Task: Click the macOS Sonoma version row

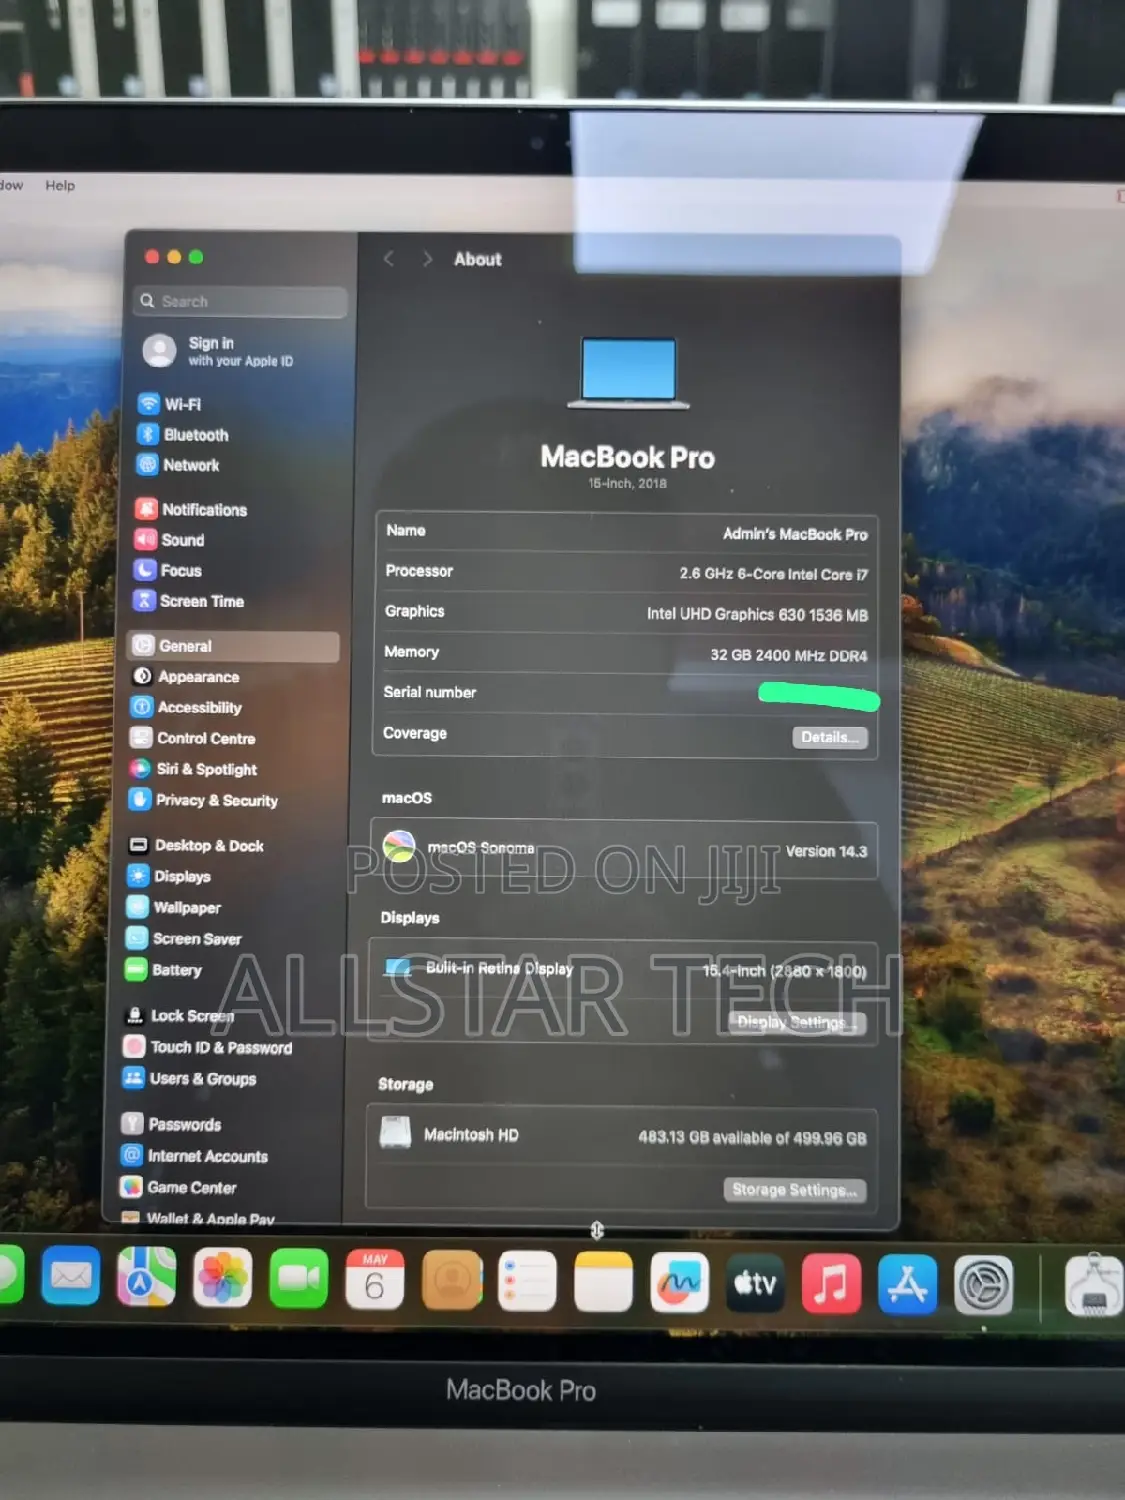Action: click(624, 850)
